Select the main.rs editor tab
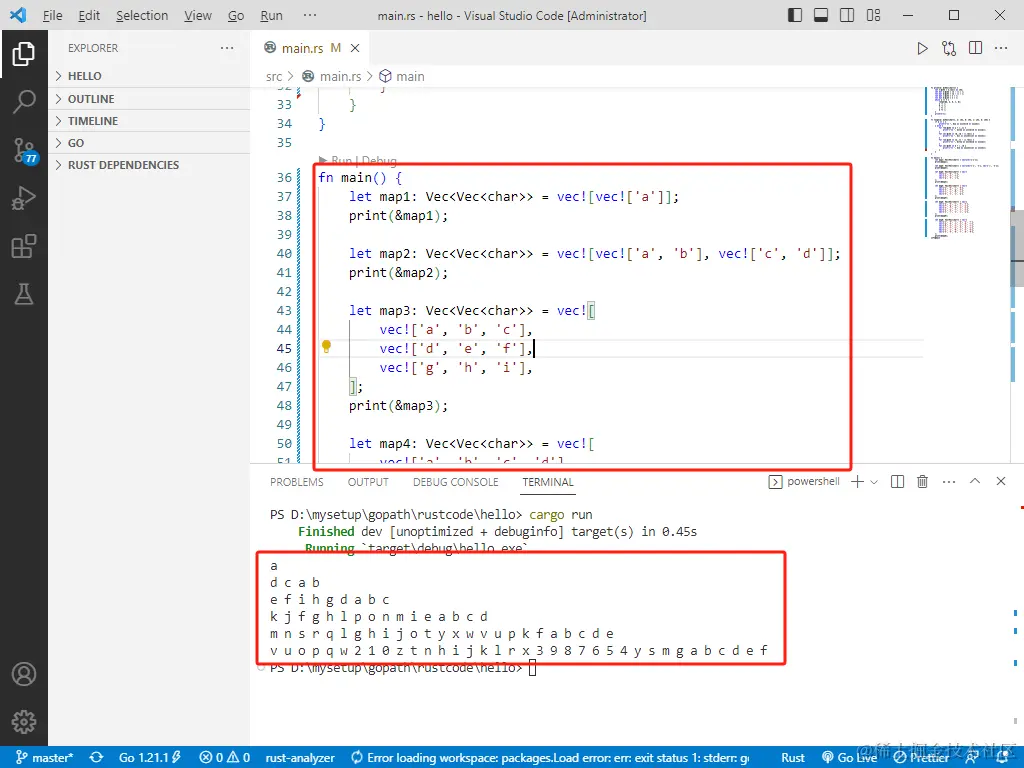The image size is (1024, 768). (308, 48)
